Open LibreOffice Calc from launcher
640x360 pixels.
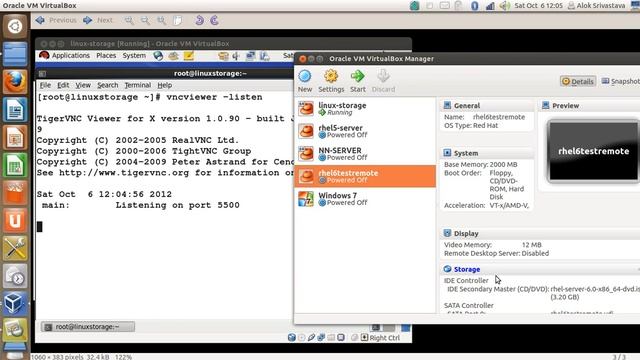point(15,165)
